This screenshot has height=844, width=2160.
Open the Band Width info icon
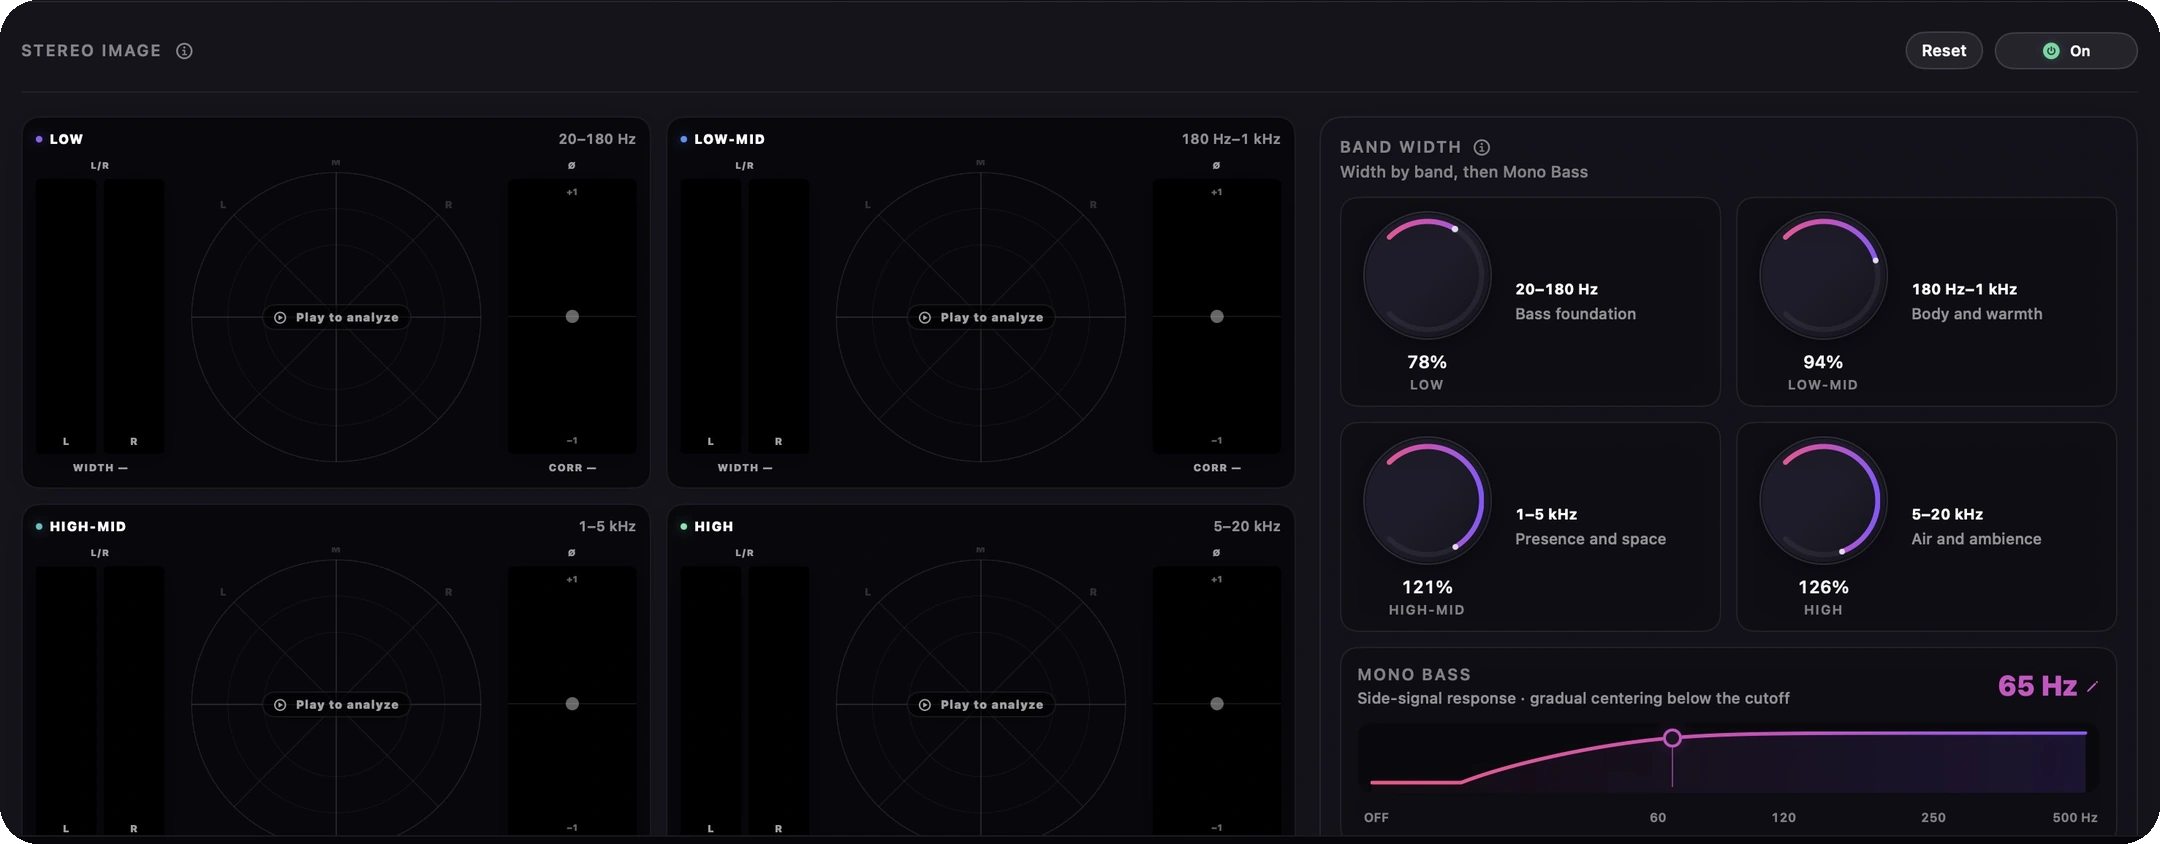pos(1482,147)
